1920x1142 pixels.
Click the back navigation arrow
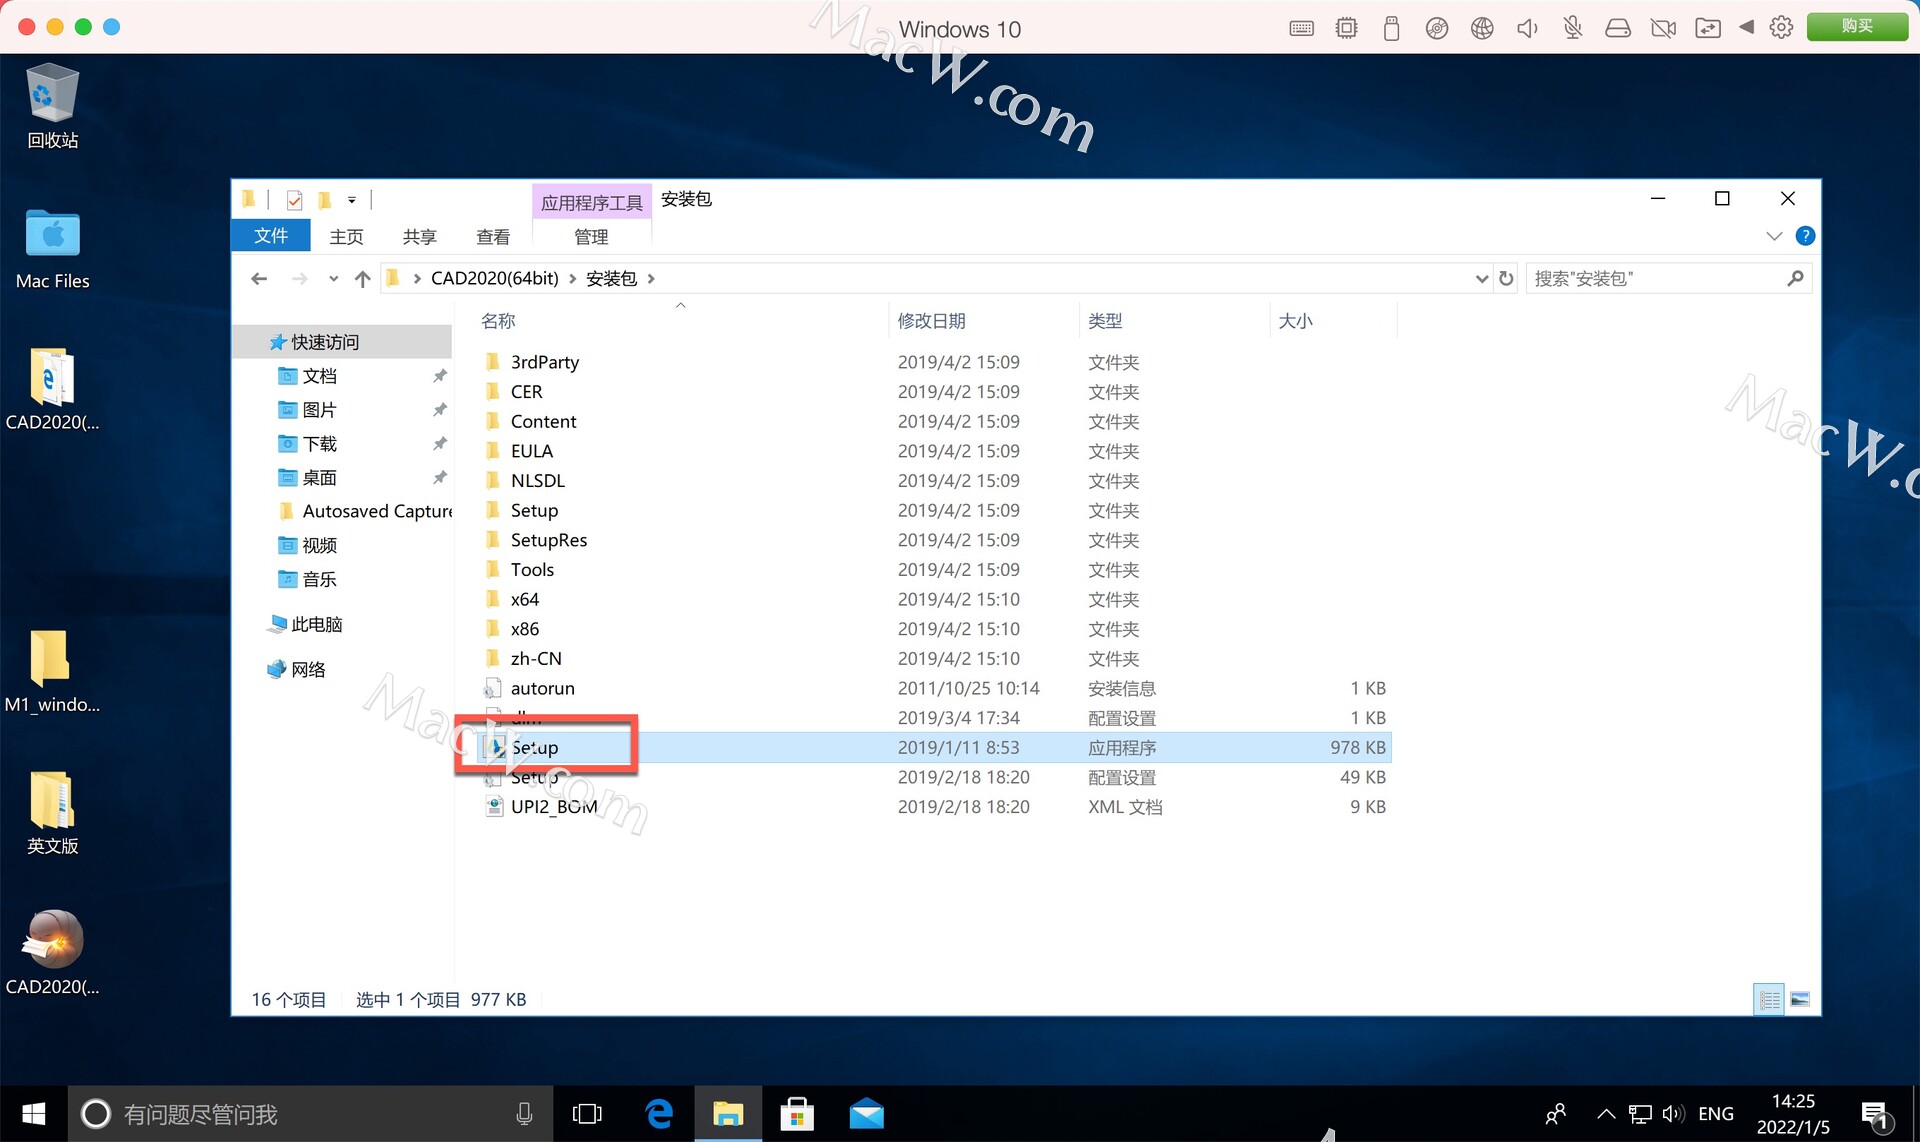tap(259, 279)
